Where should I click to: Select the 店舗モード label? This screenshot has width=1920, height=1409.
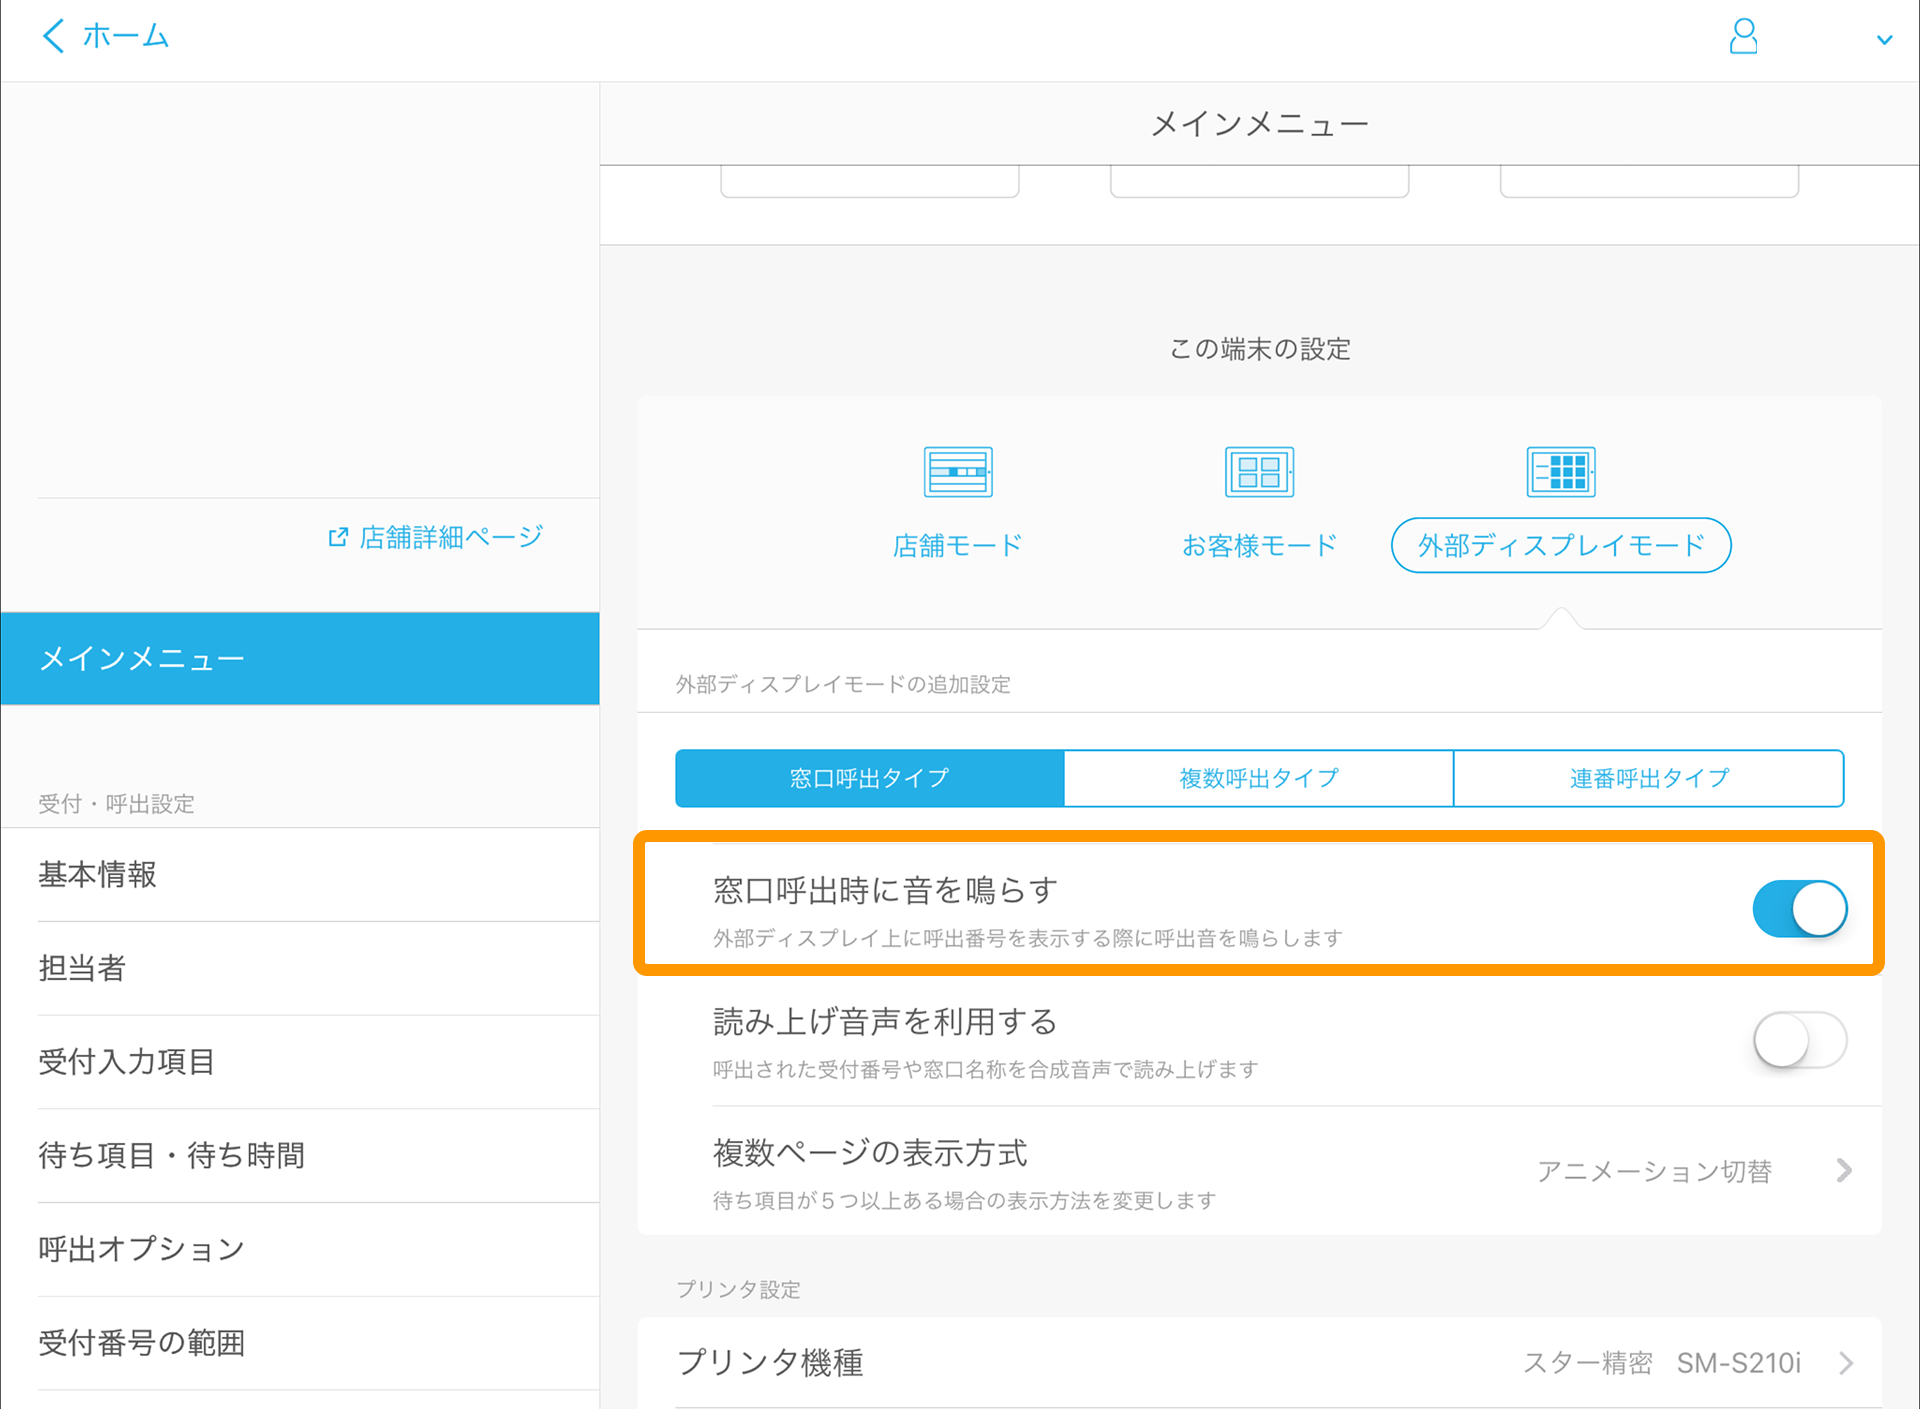coord(957,545)
